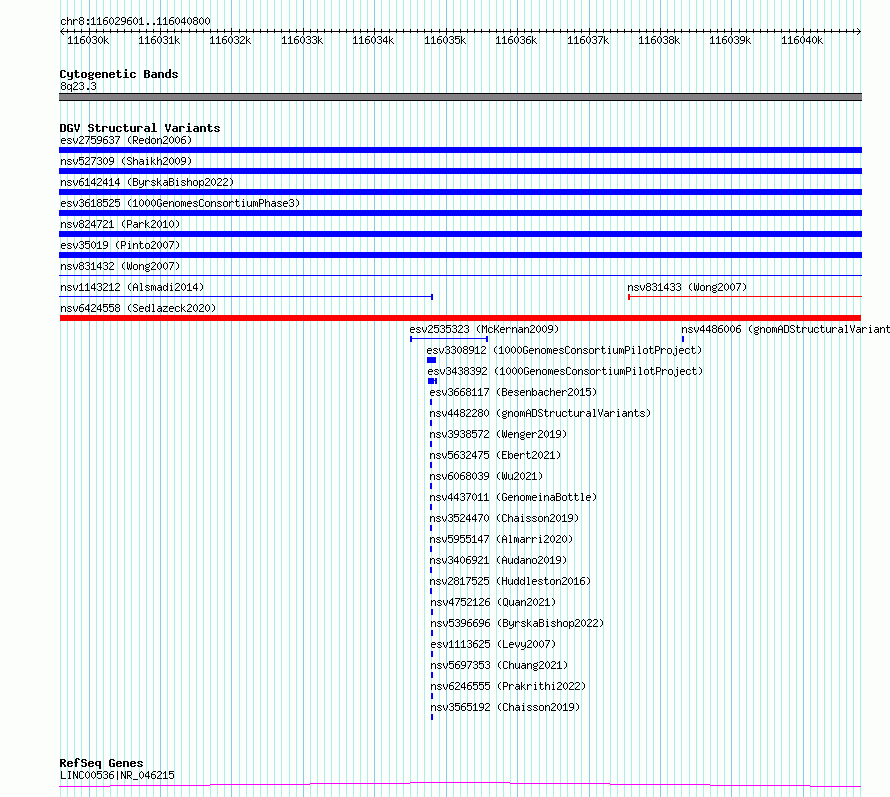Select nsv3524470 (Chaisson2019) label

(504, 518)
